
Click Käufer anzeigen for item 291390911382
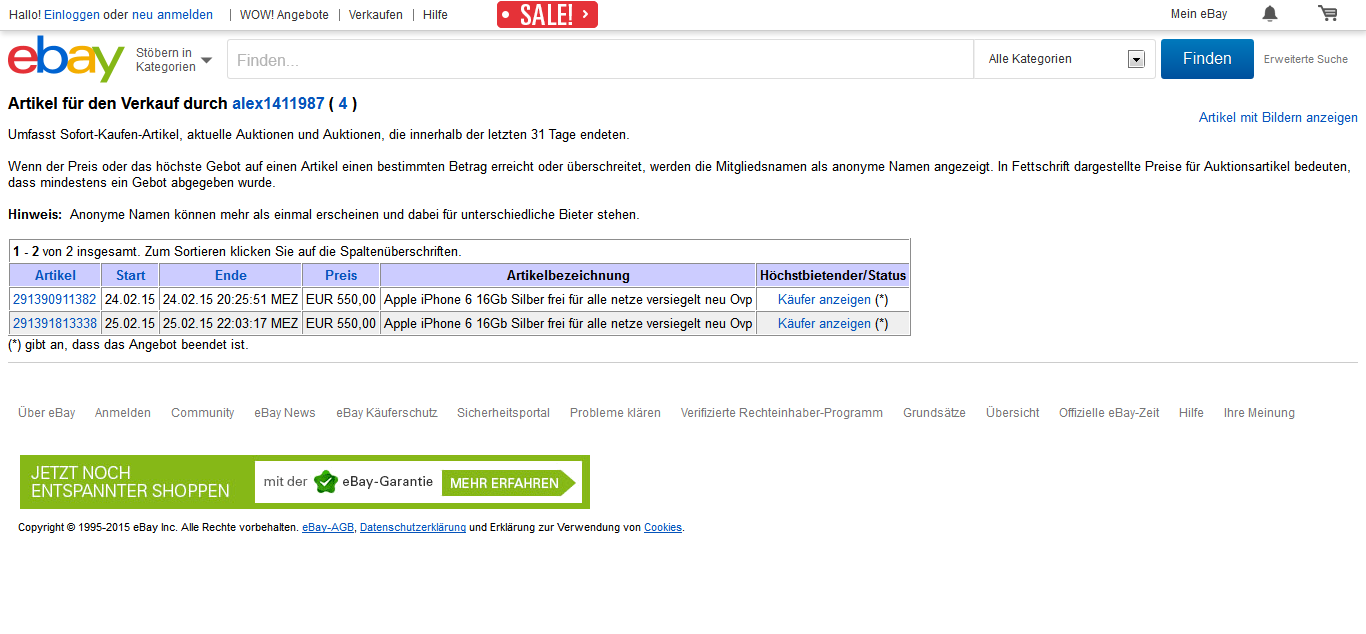pyautogui.click(x=824, y=300)
